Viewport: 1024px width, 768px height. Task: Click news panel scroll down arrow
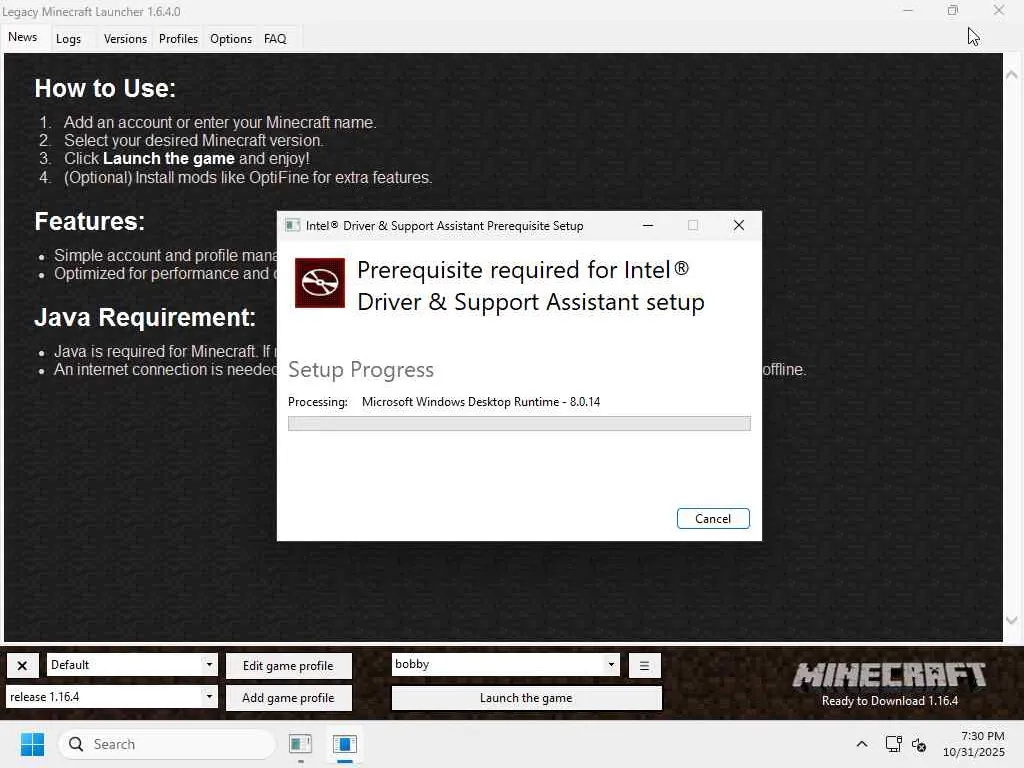coord(1012,620)
